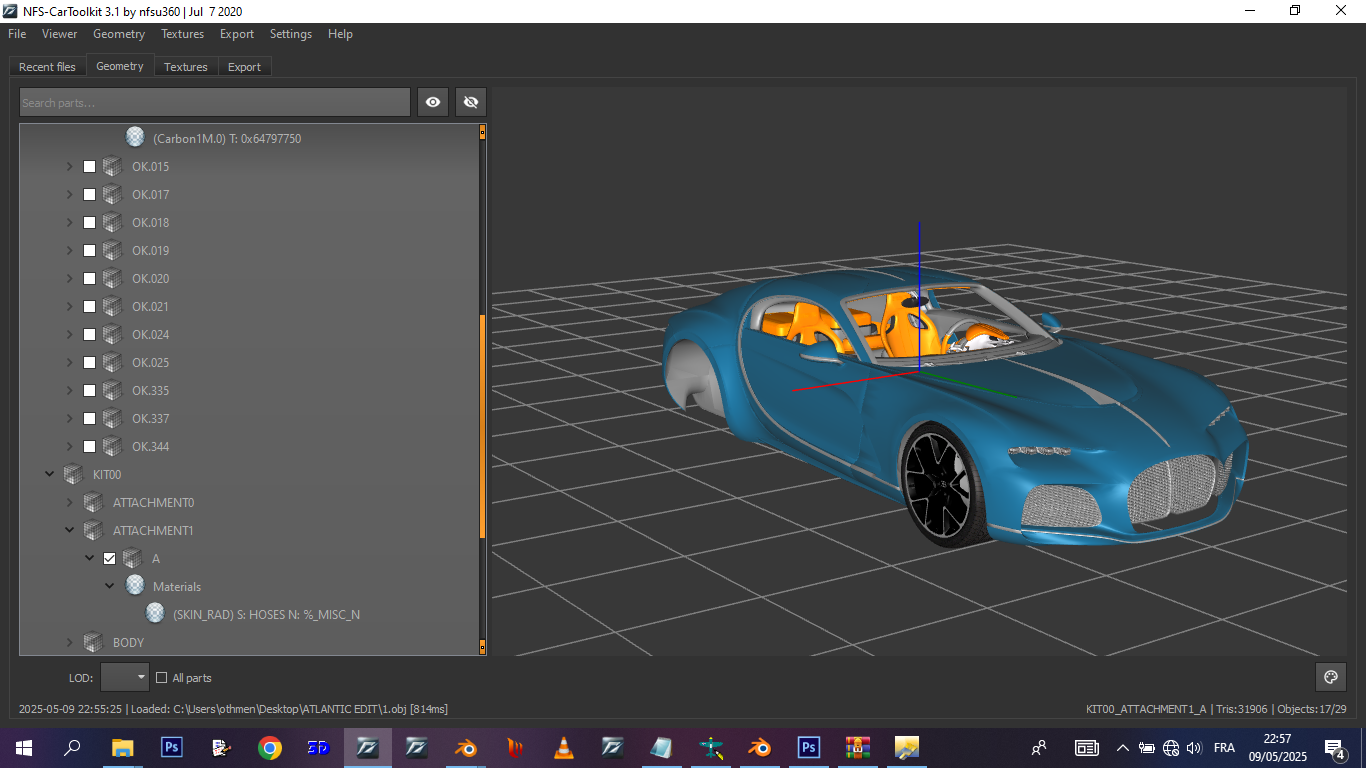Tick the All parts checkbox
Screen dimensions: 1366x768
[x=162, y=678]
